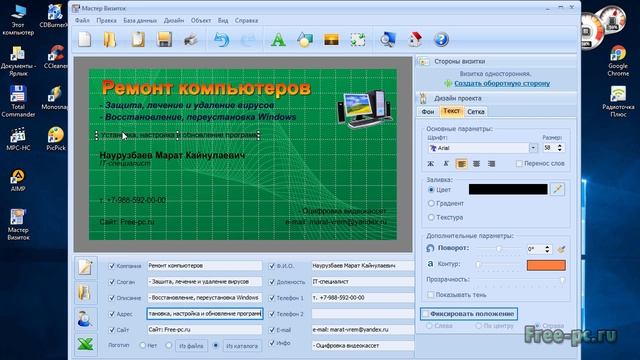Enable the Перенос слов checkbox
Screen dimensions: 640x360
(x=519, y=163)
